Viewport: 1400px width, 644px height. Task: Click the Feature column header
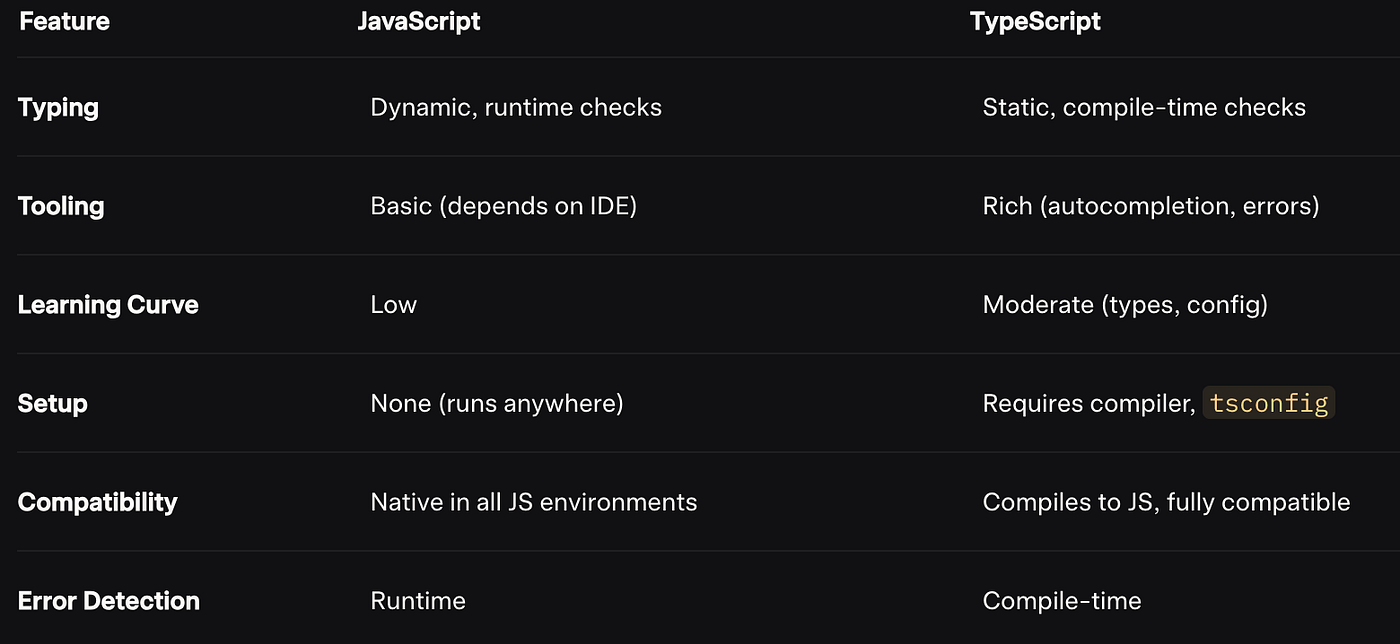click(64, 22)
